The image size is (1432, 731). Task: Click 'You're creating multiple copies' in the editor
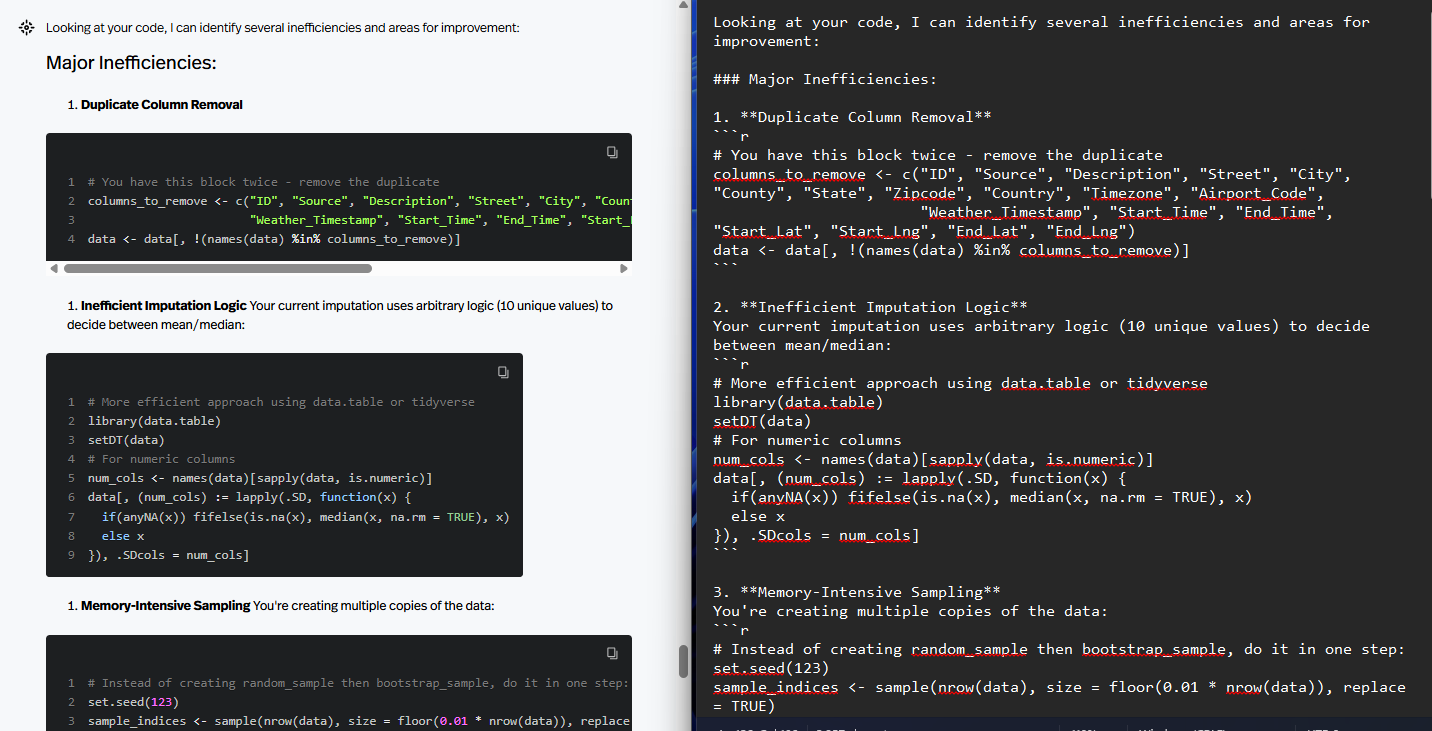(910, 611)
